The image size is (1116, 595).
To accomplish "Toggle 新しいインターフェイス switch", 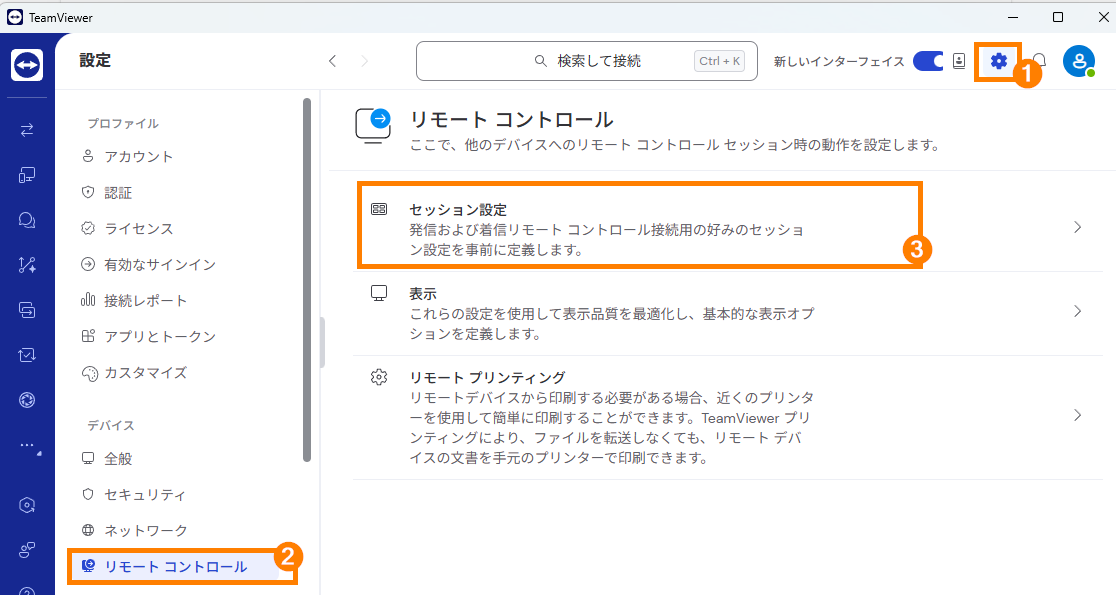I will (928, 61).
